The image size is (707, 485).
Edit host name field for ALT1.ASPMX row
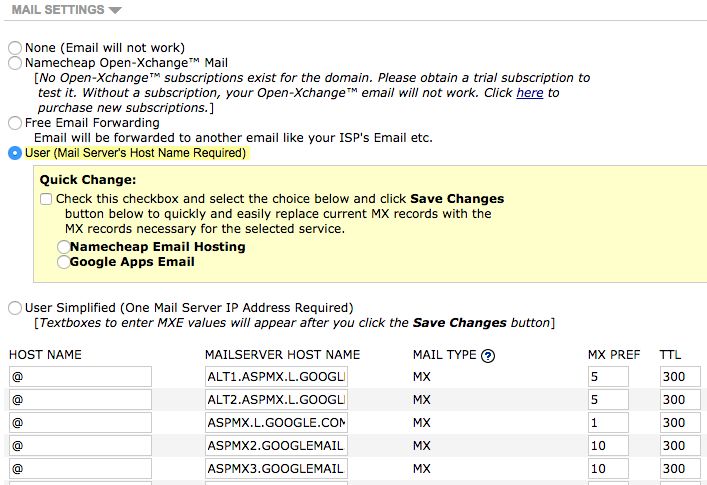(80, 377)
